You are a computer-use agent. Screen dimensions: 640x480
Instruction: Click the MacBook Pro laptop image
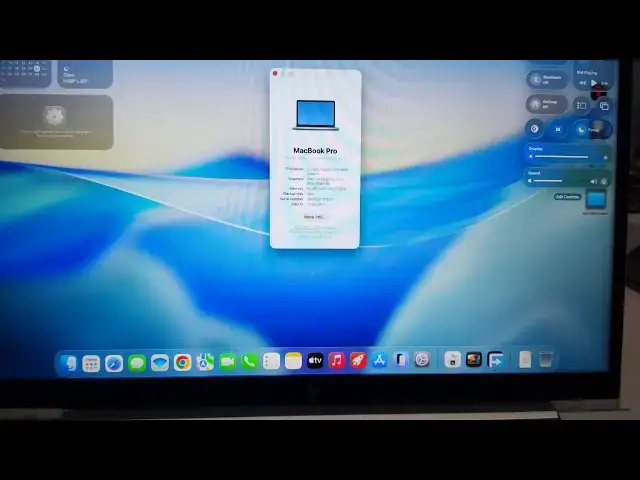click(x=316, y=115)
